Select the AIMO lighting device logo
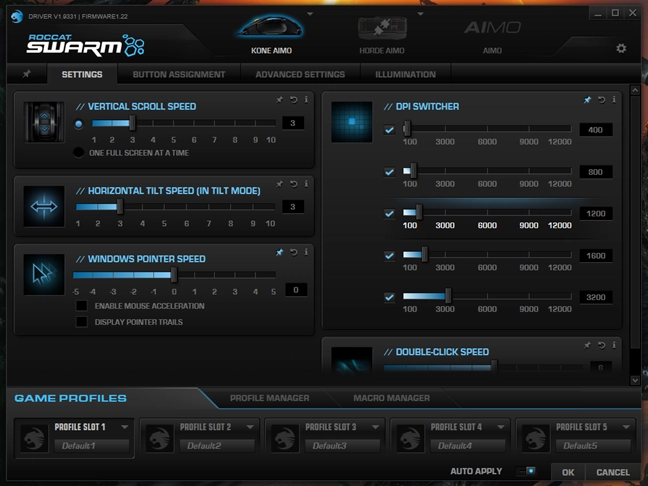Image resolution: width=648 pixels, height=486 pixels. tap(492, 28)
